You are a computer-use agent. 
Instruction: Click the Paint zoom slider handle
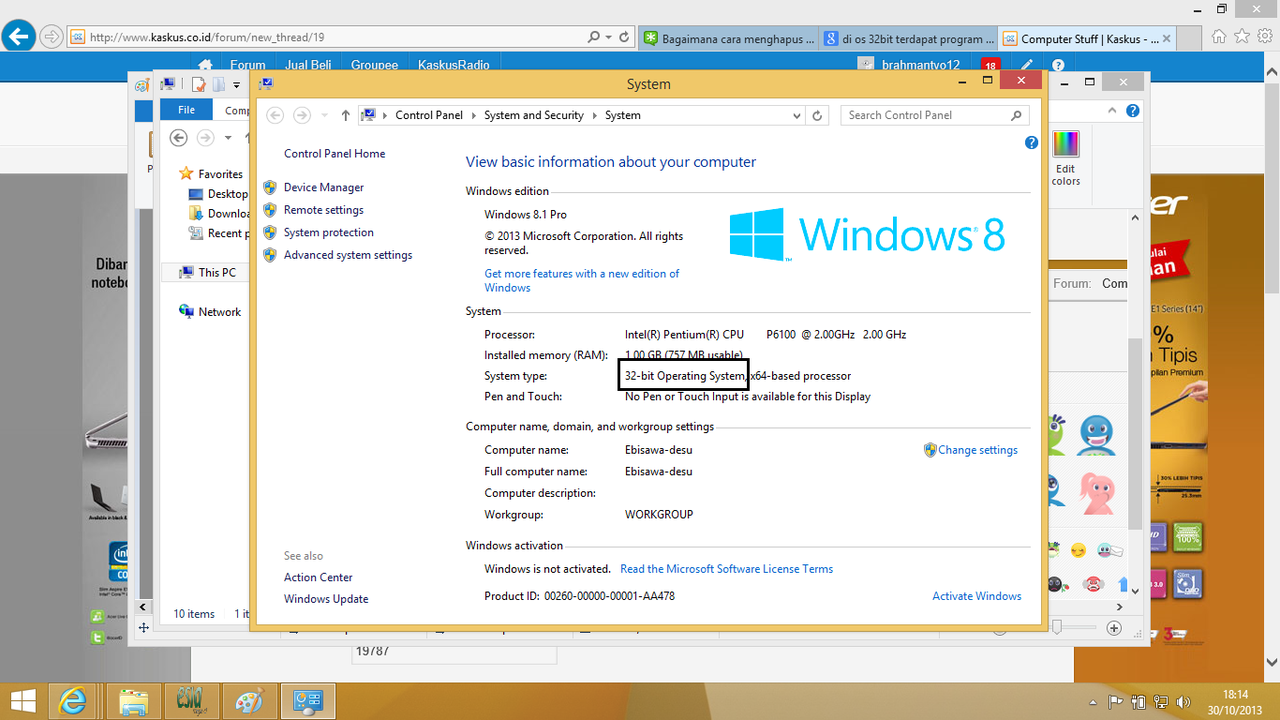1057,627
